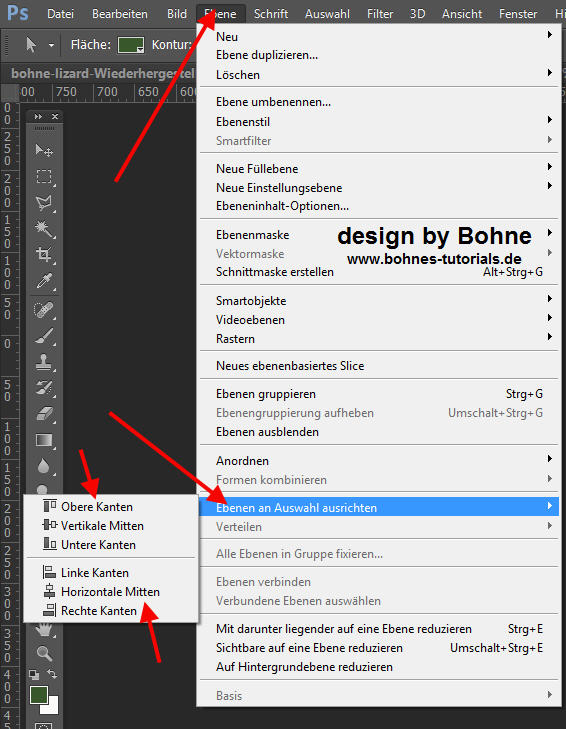
Task: Select the Crop tool
Action: [x=44, y=255]
